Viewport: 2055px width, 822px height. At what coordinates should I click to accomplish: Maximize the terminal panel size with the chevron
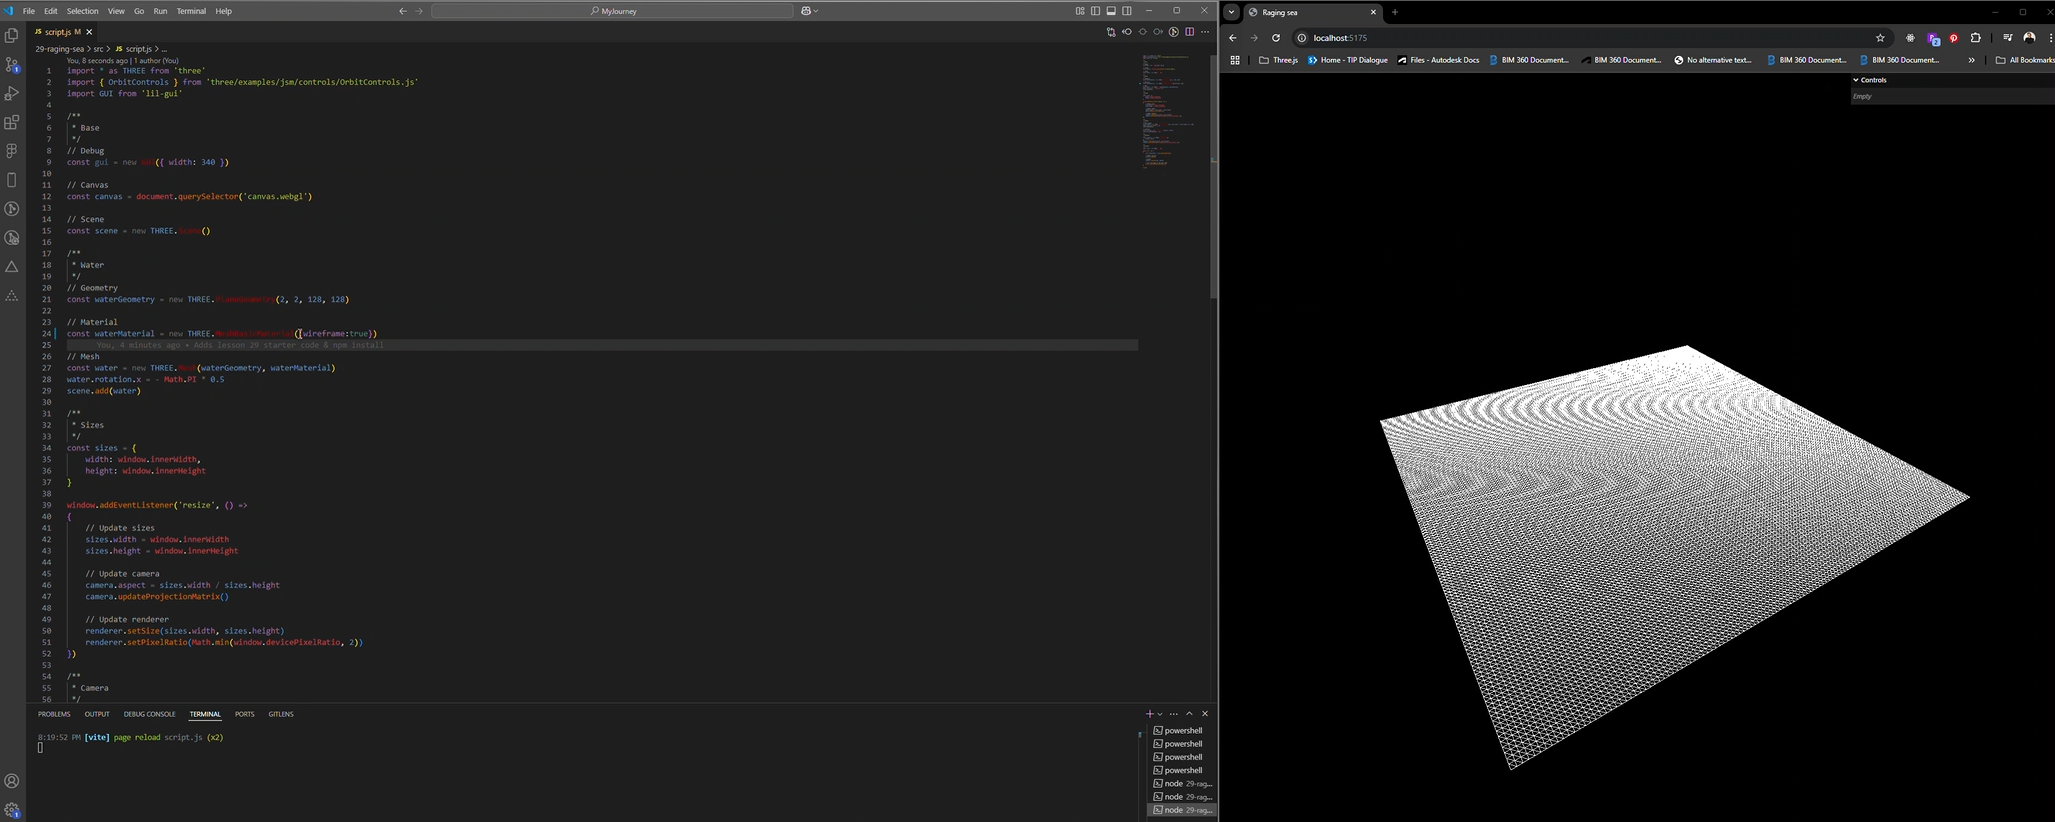1189,714
